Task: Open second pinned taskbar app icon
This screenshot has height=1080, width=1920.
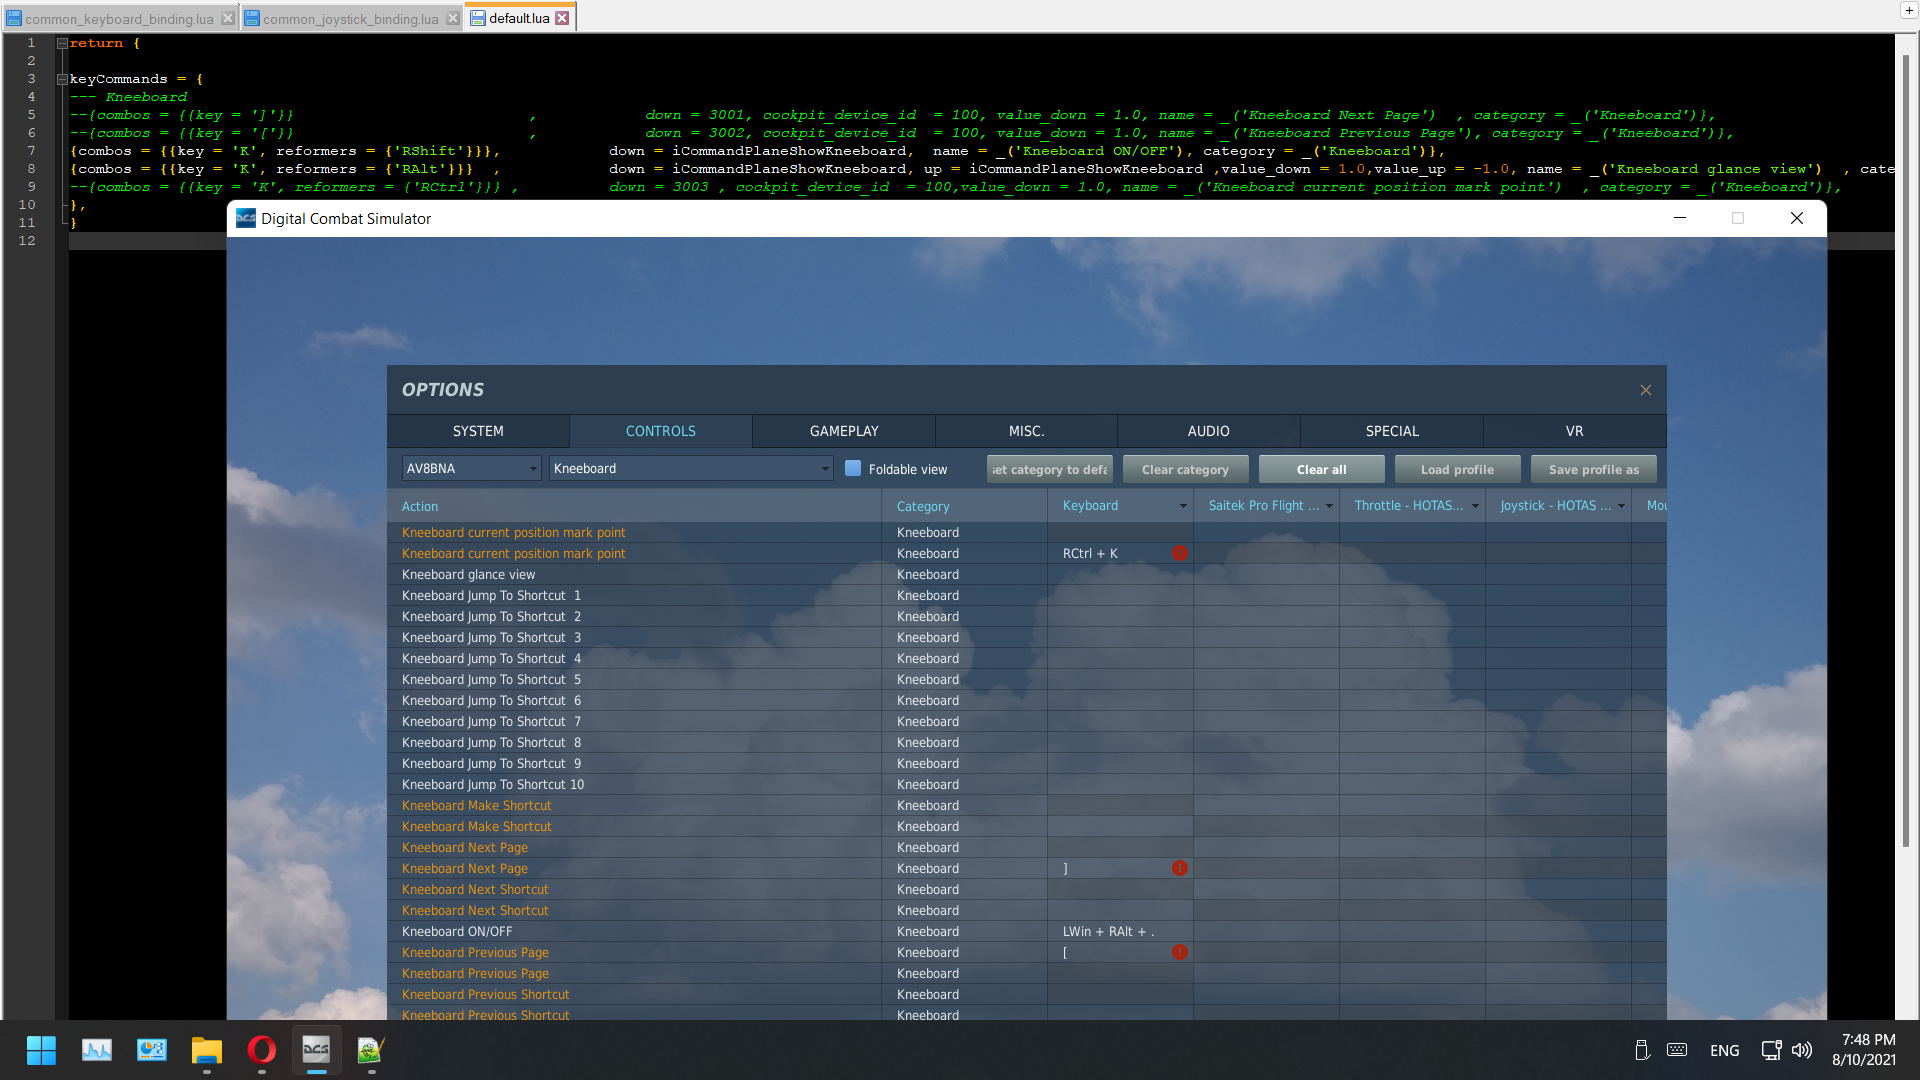Action: point(97,1050)
